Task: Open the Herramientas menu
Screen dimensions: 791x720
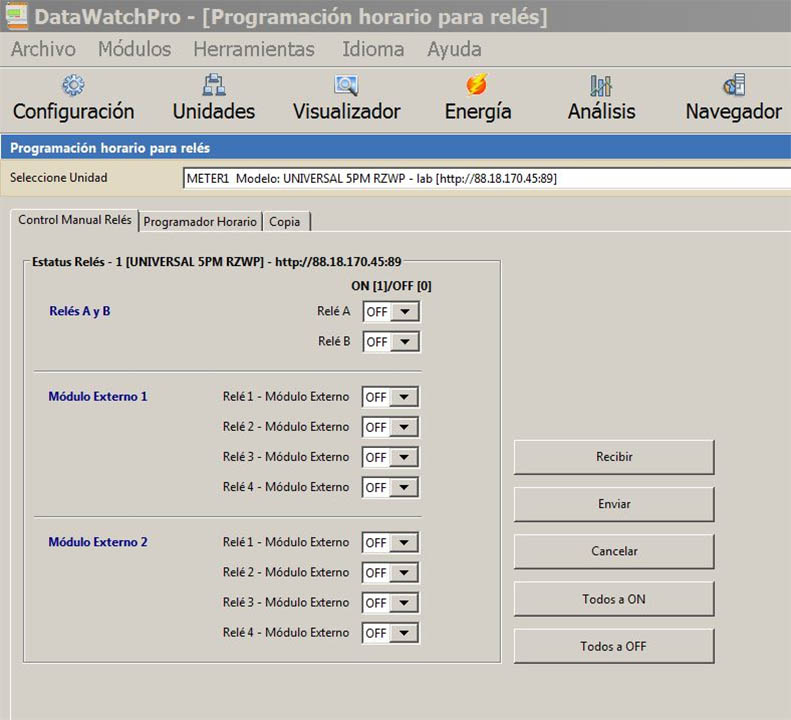Action: 254,49
